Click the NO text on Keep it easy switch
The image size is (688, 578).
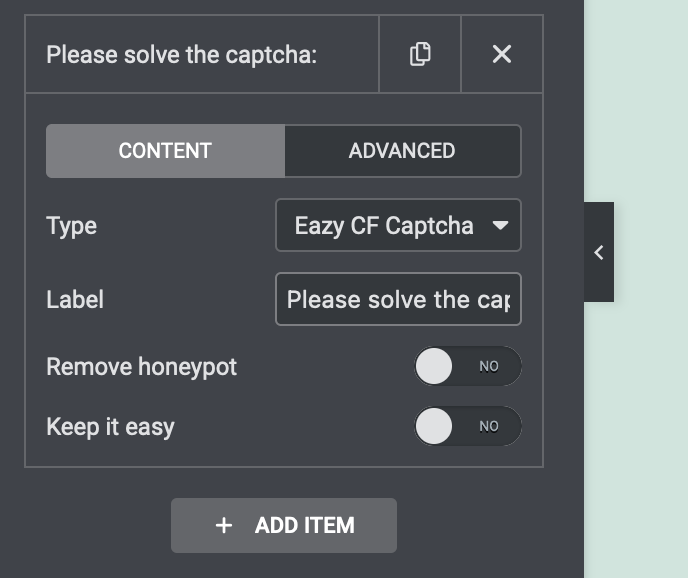click(x=489, y=426)
